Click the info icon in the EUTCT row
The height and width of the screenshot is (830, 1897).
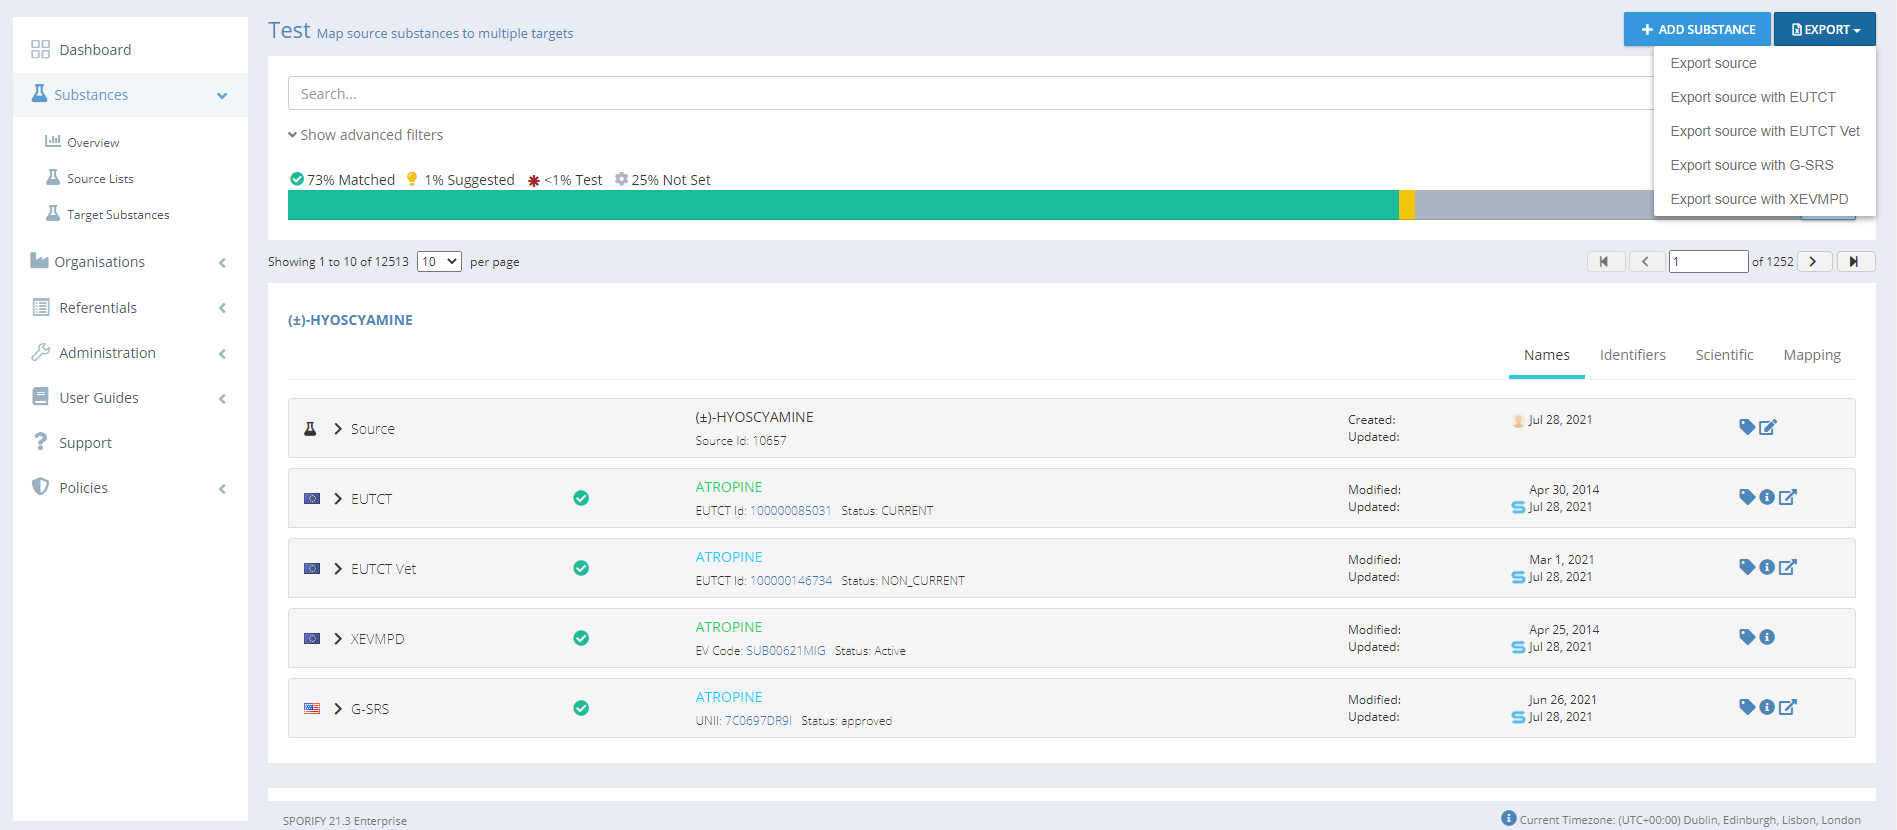[x=1767, y=497]
